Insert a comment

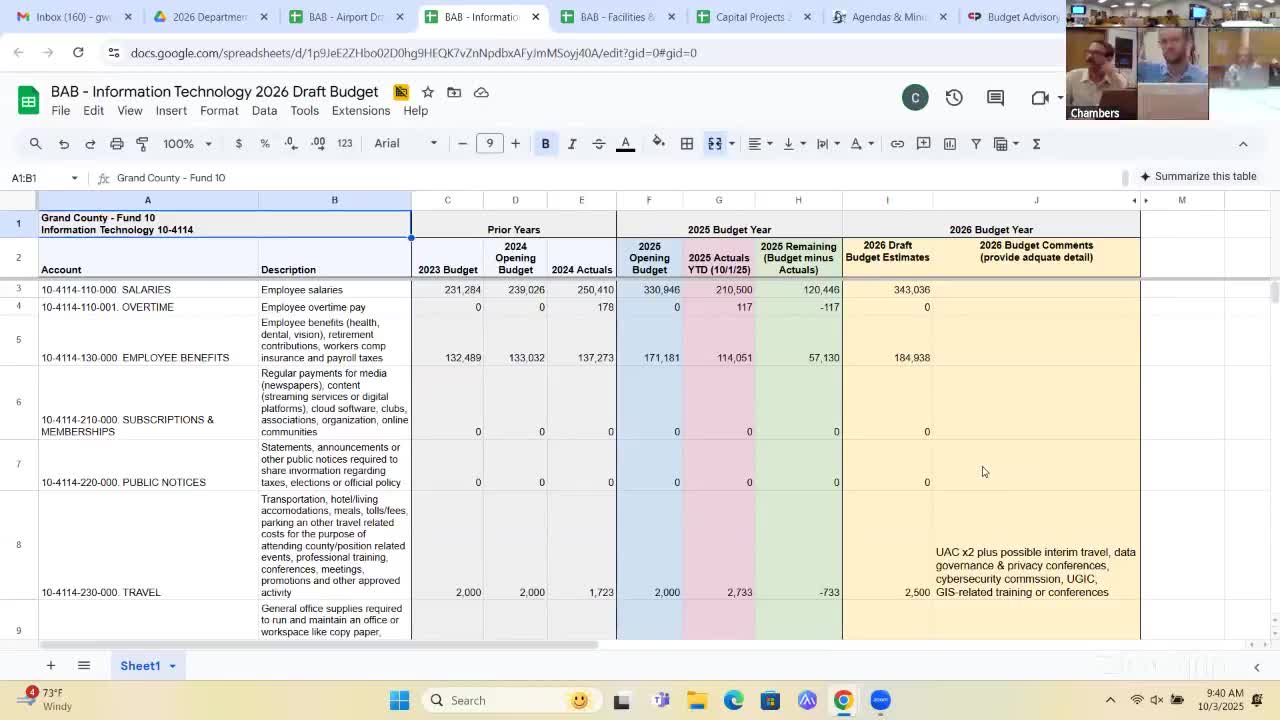pos(923,144)
